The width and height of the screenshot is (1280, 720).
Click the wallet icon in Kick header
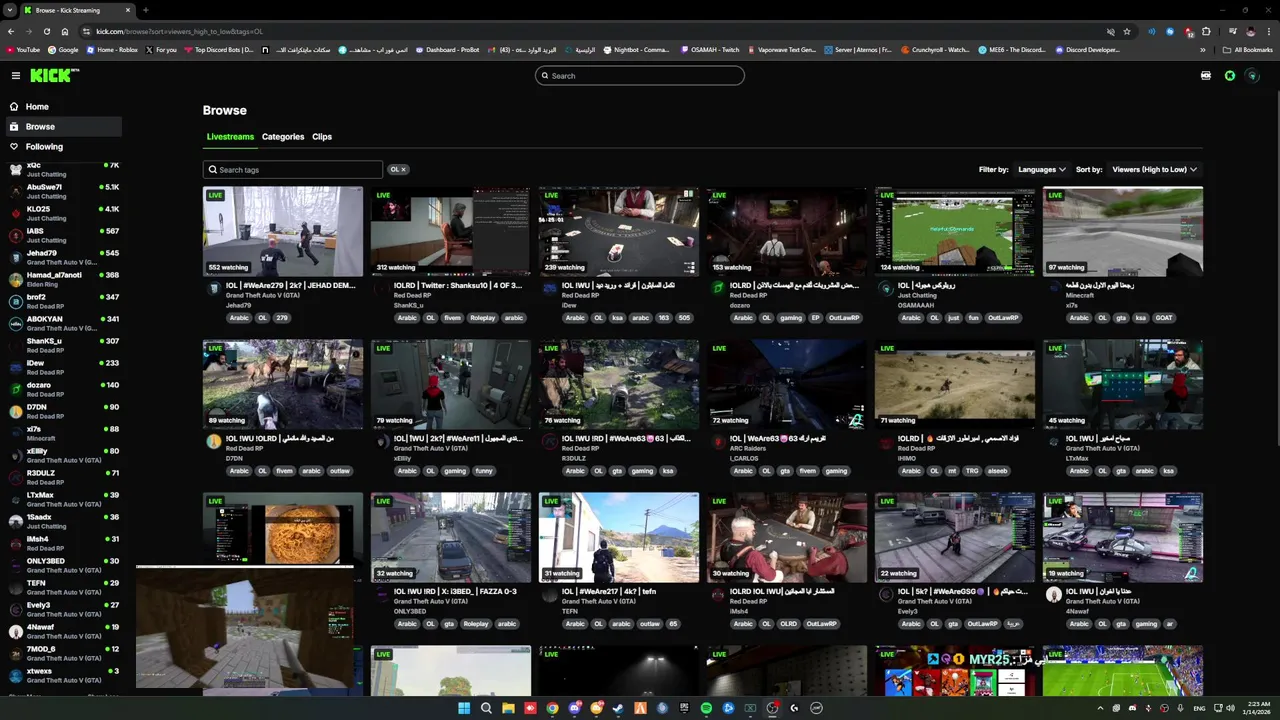pyautogui.click(x=1206, y=75)
